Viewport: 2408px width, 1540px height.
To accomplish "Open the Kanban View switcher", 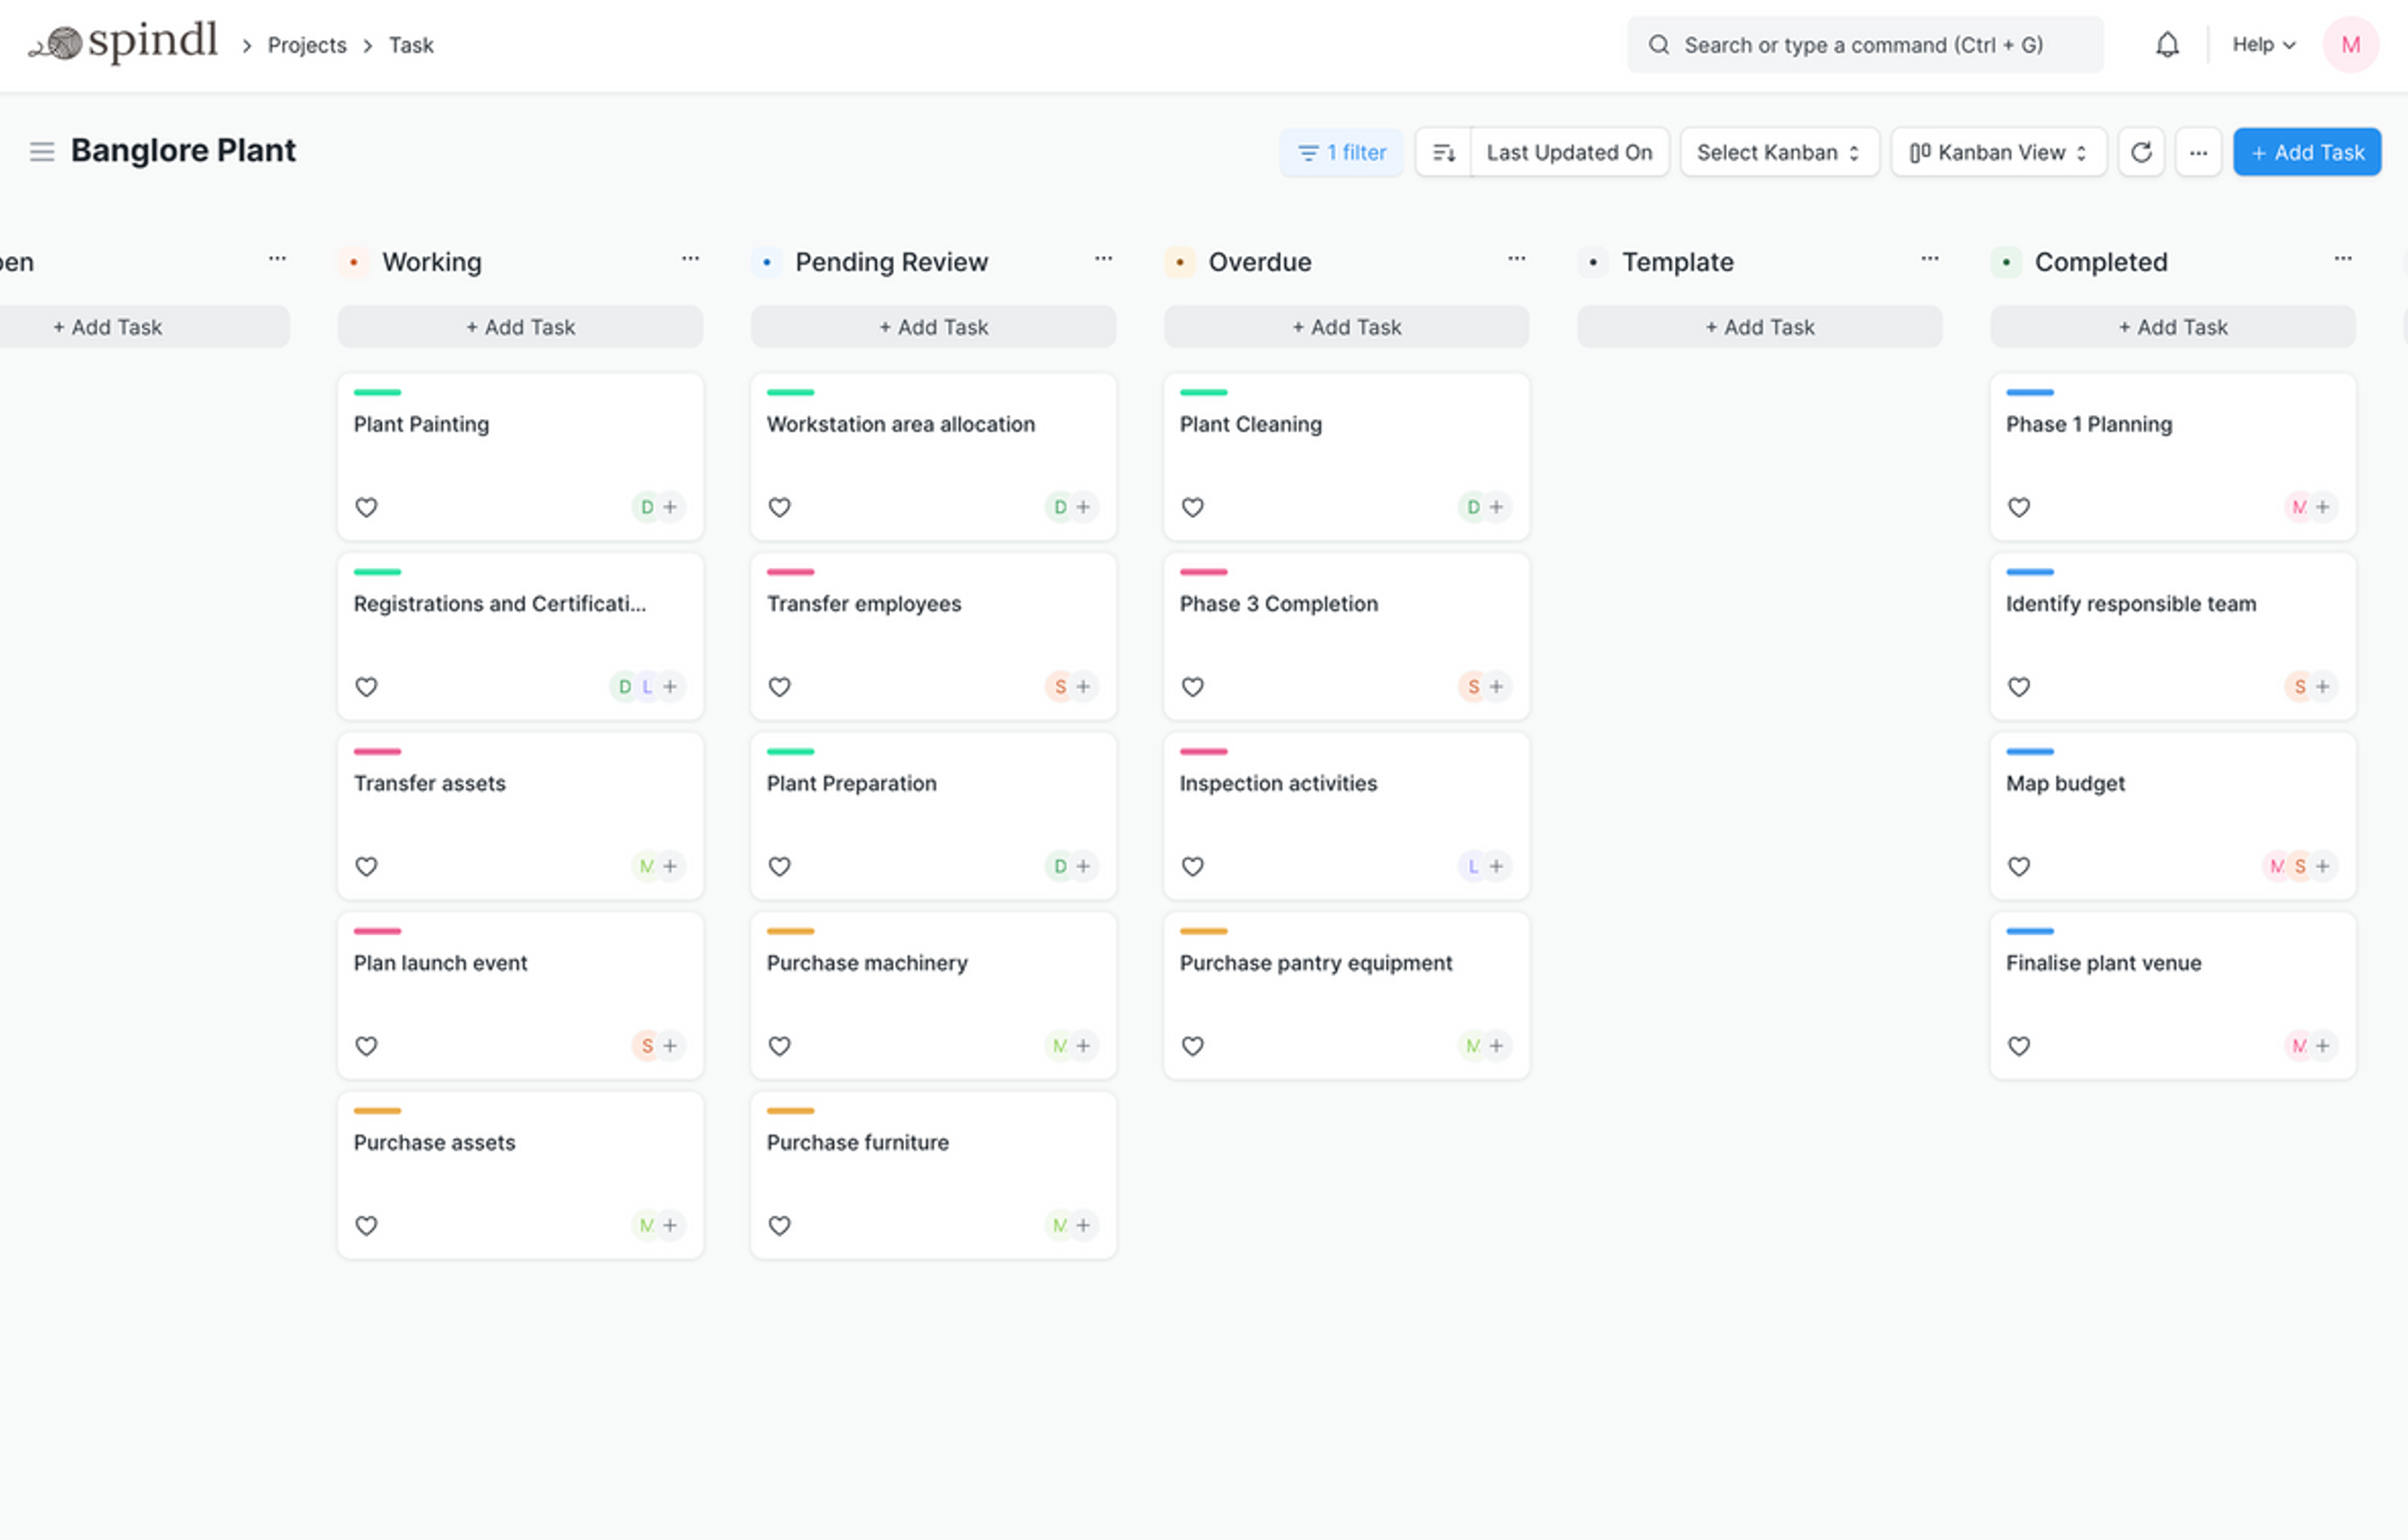I will [1997, 152].
